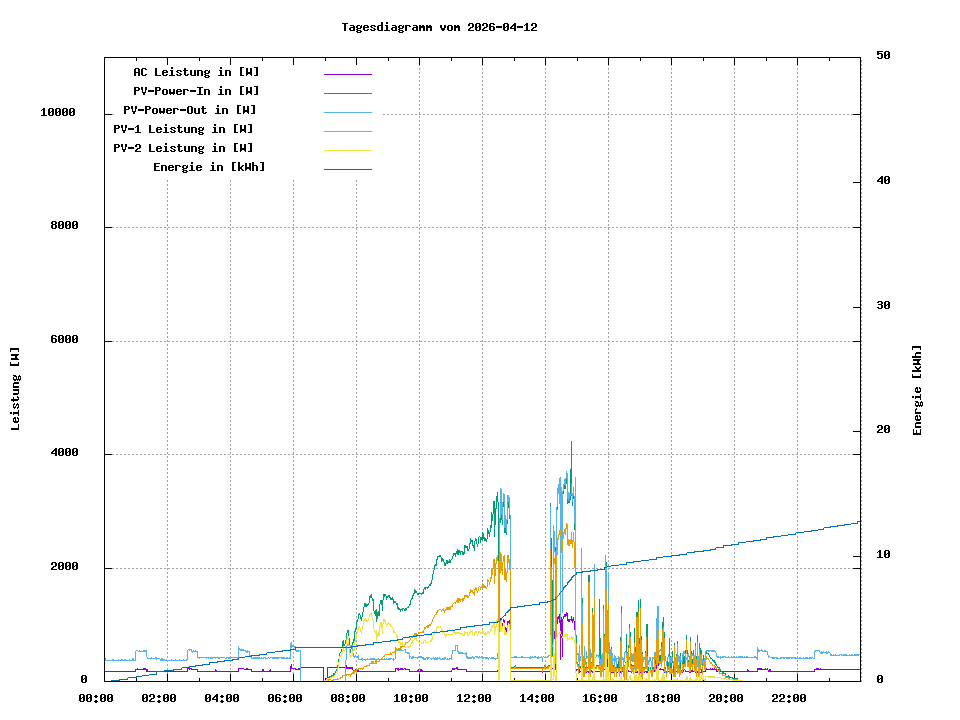
Task: Click the yellow PV-2 Leistung legend line sample
Action: click(347, 150)
